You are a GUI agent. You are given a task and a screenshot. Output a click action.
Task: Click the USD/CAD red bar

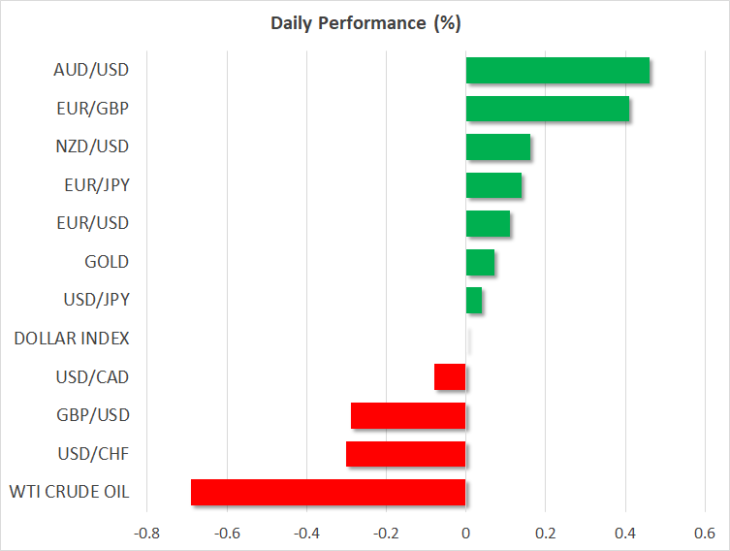(450, 377)
